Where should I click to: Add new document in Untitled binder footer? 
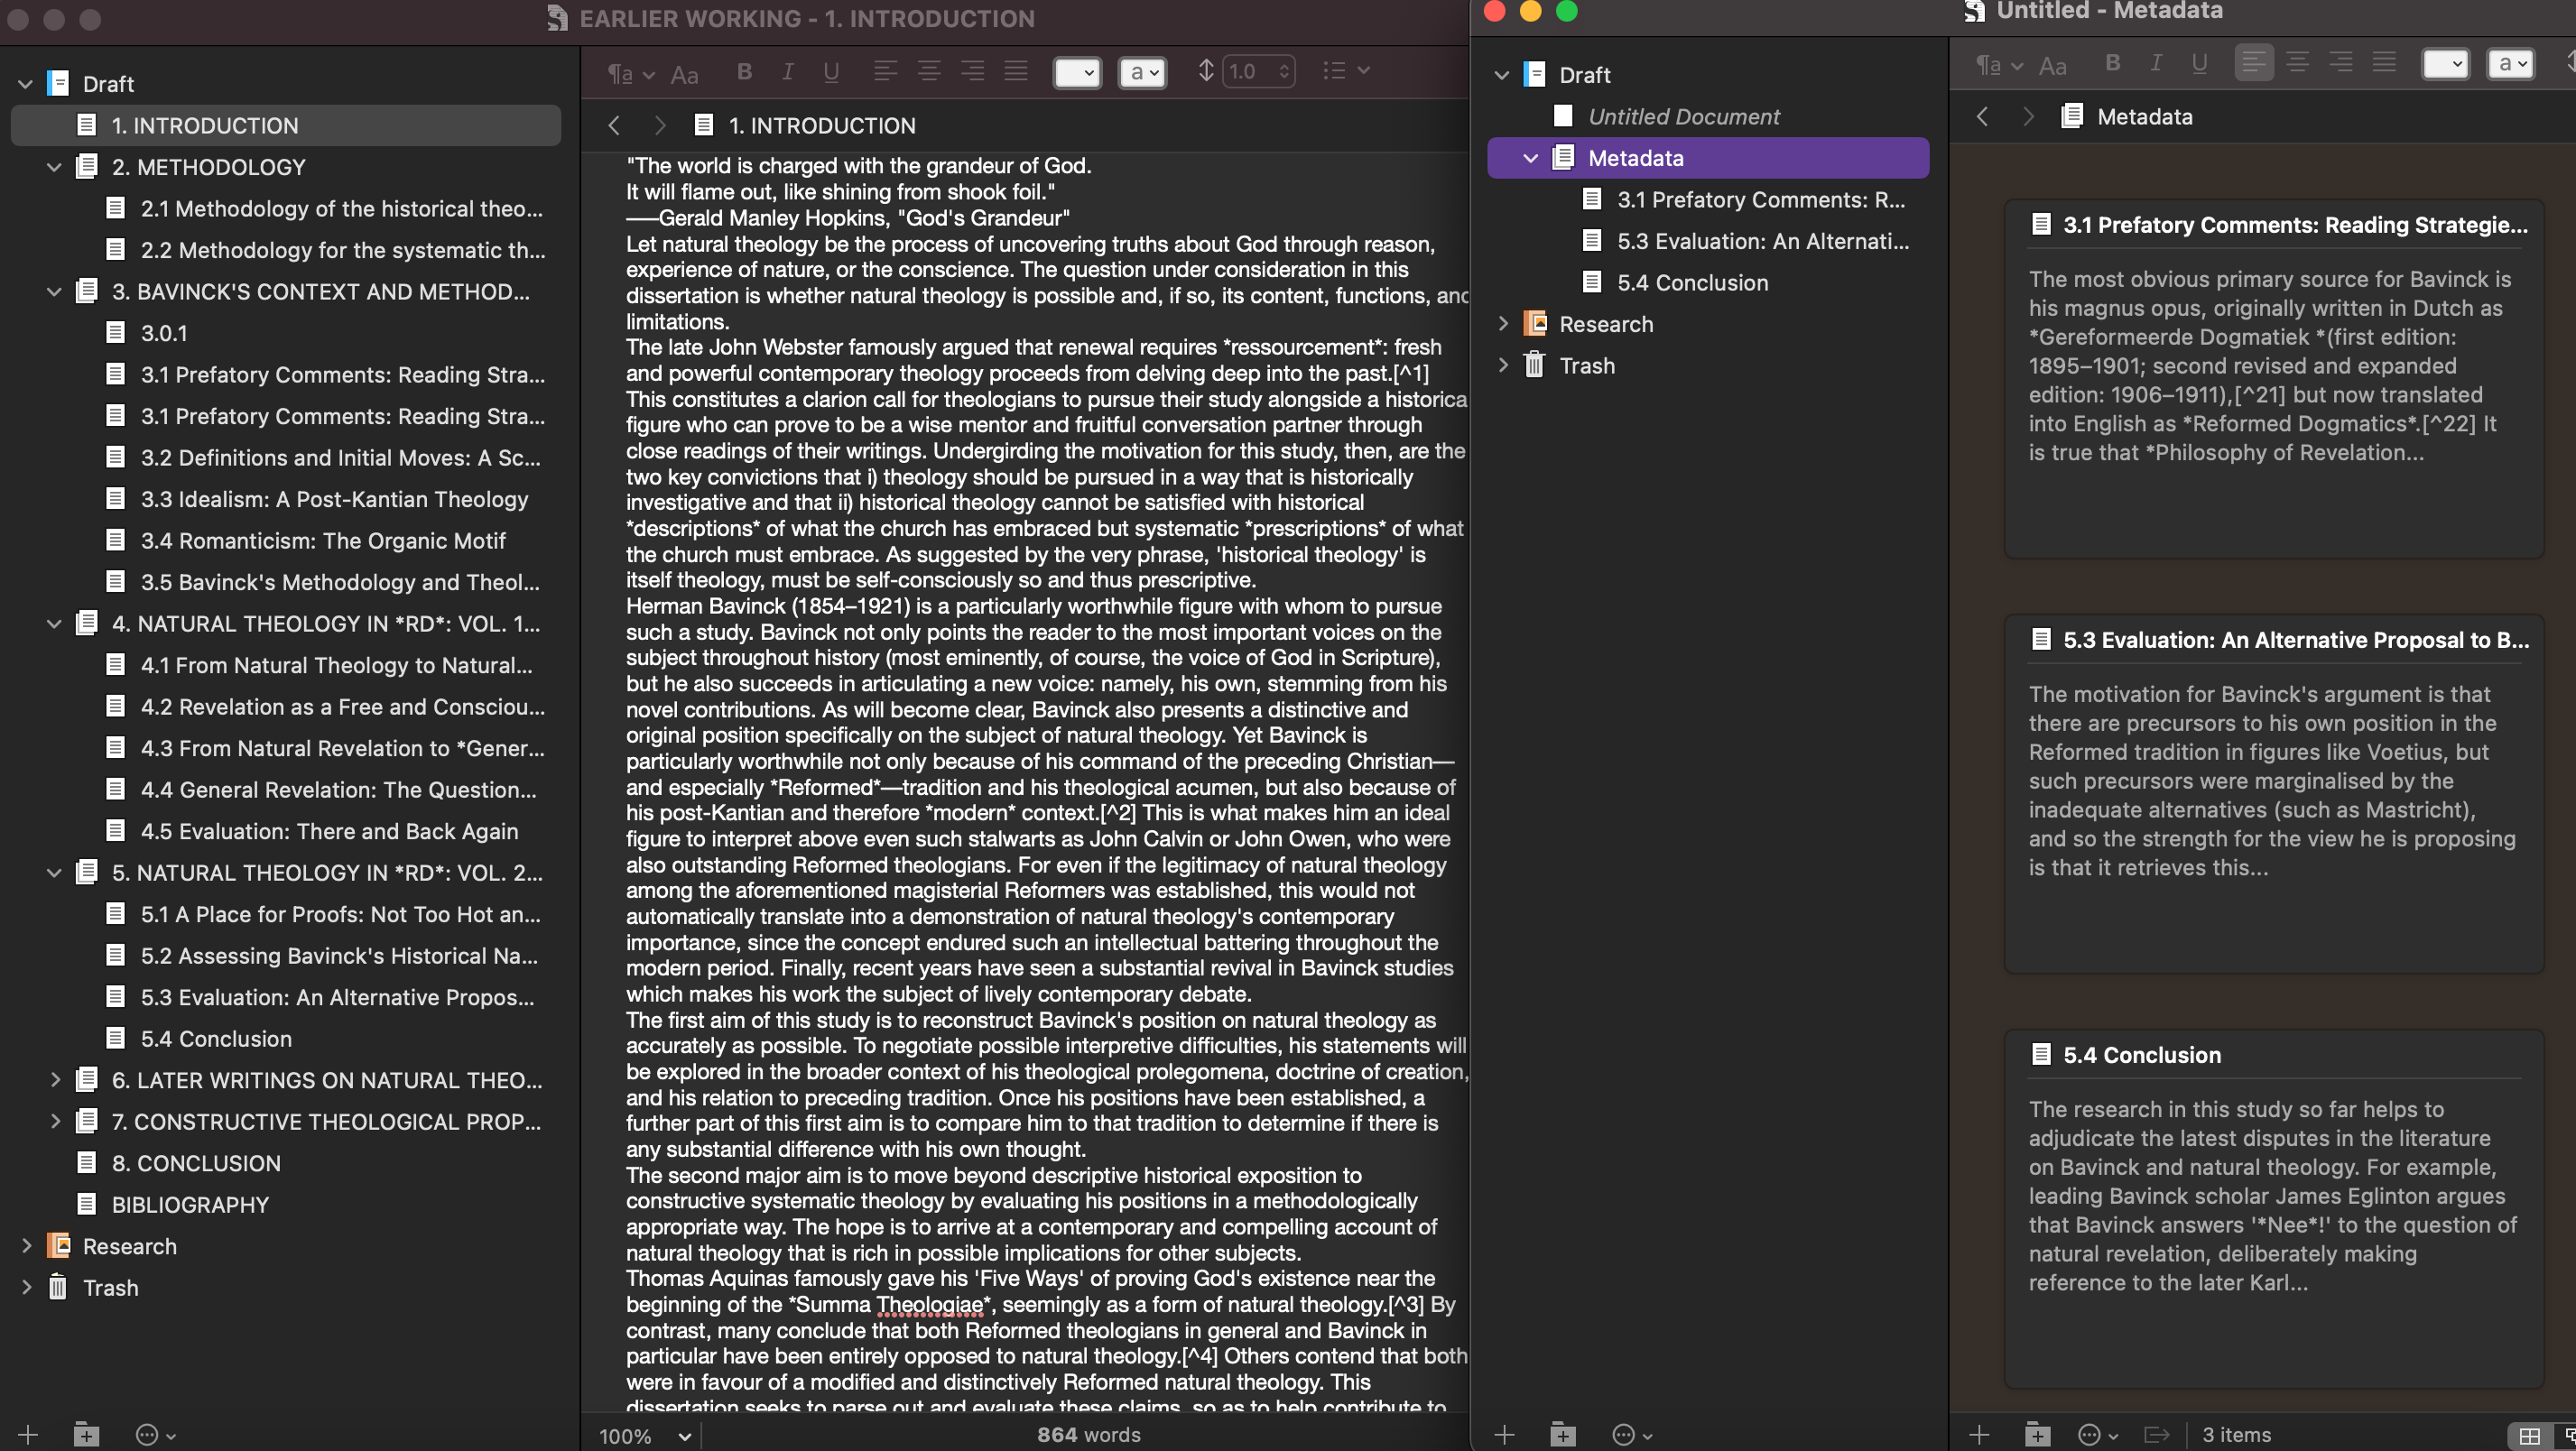pyautogui.click(x=1504, y=1435)
